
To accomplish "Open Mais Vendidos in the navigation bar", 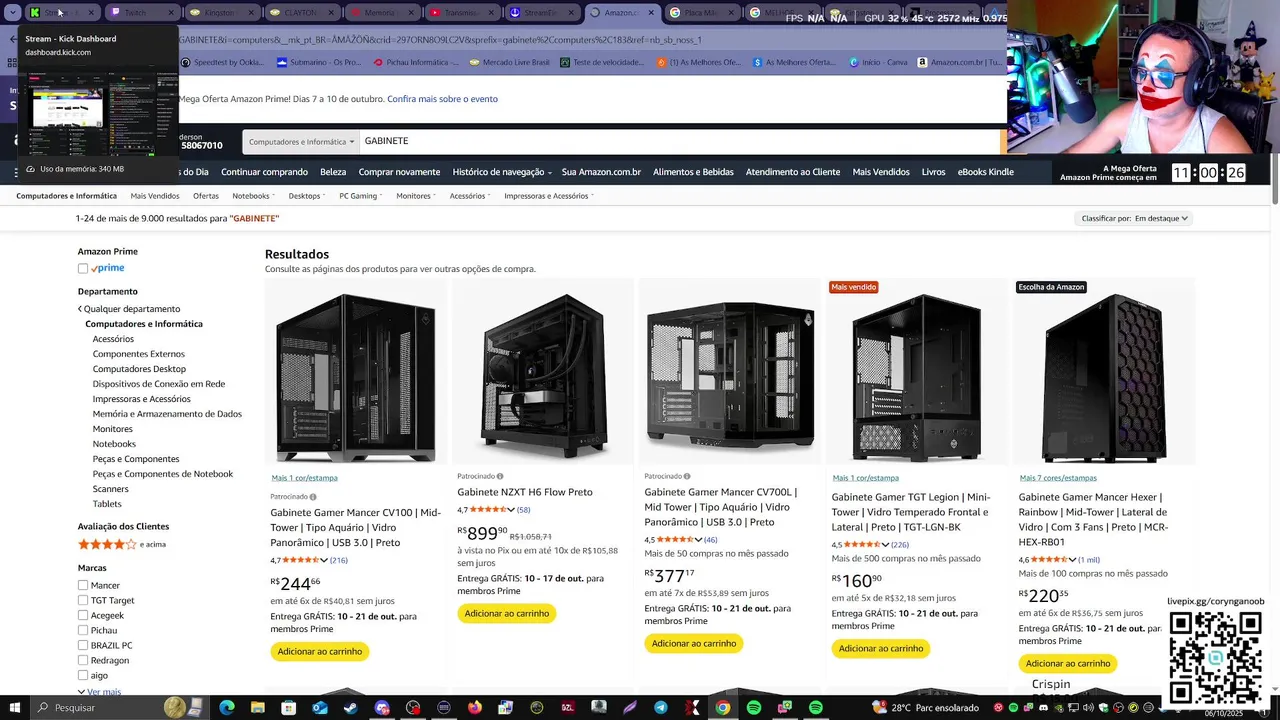I will (881, 172).
